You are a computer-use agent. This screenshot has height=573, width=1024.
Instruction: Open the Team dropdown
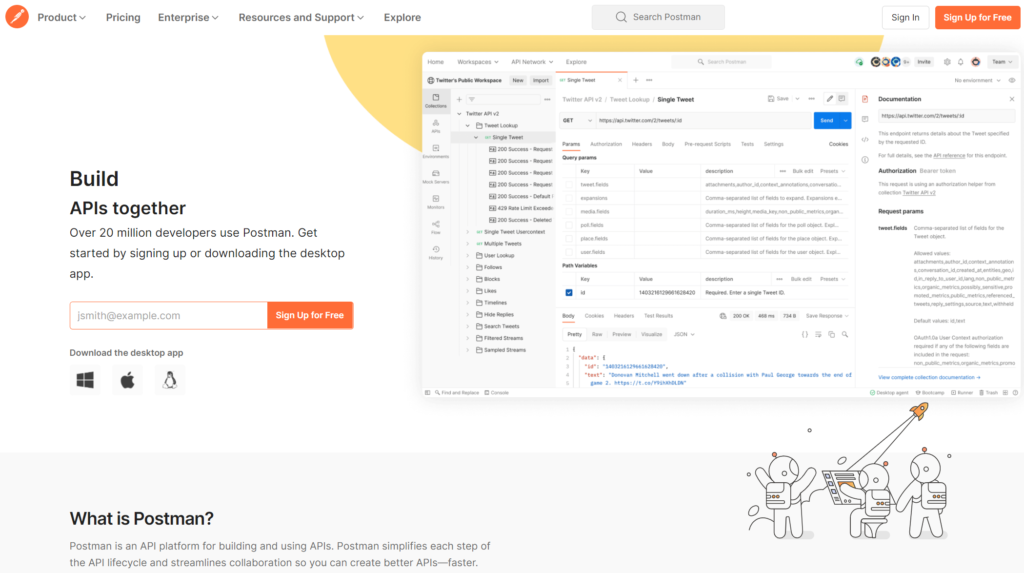[x=1002, y=62]
